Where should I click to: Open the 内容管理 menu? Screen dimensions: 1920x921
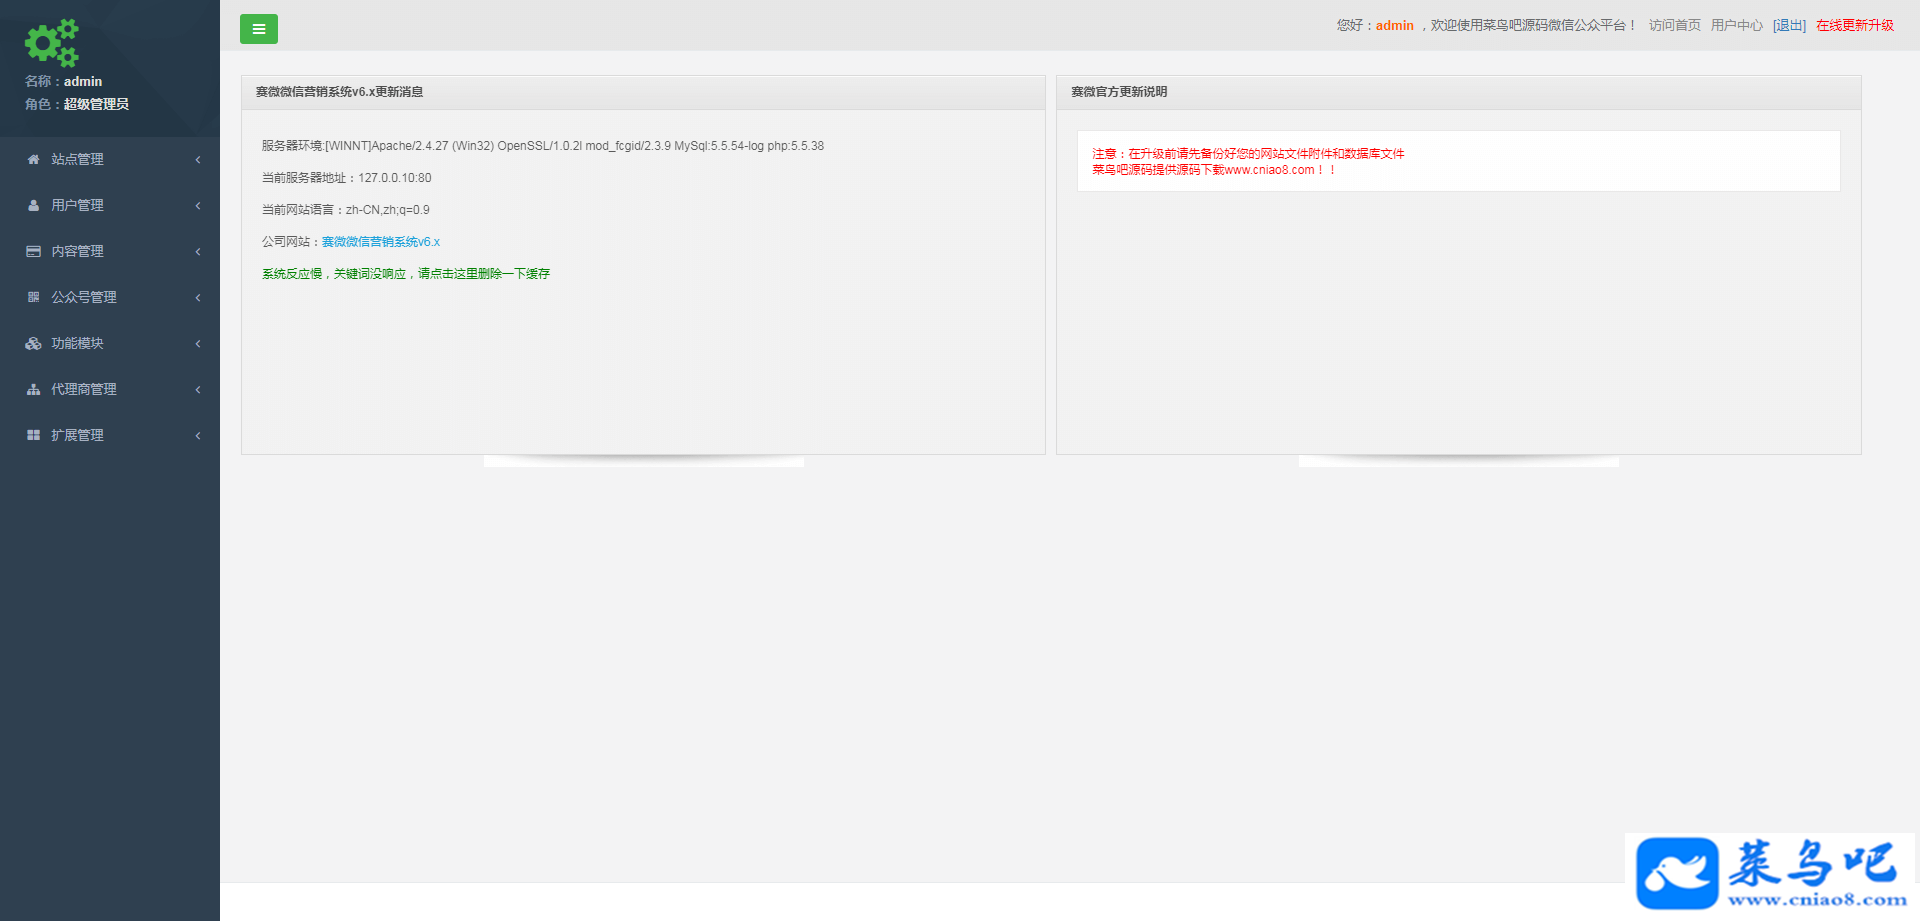pos(110,251)
